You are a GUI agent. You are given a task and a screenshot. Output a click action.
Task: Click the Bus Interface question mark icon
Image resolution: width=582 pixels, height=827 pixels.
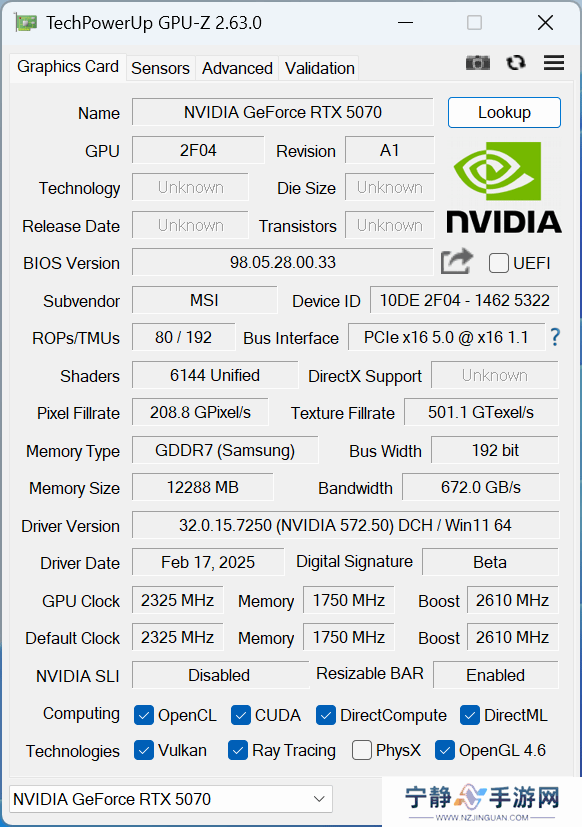point(555,337)
